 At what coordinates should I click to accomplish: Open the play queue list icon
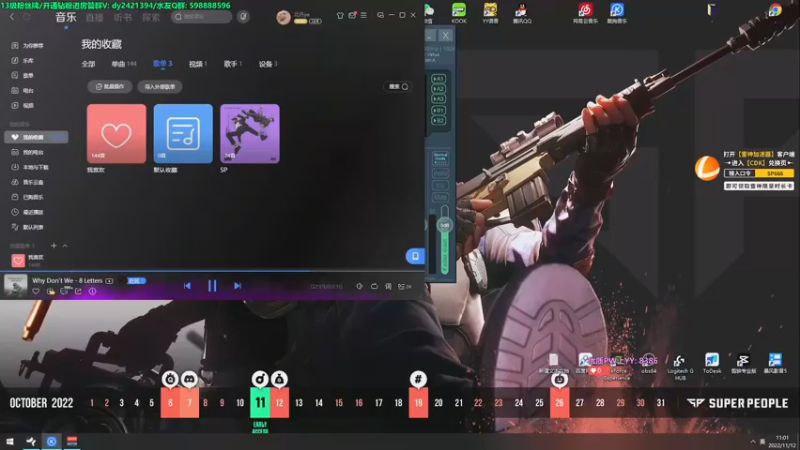coord(404,286)
